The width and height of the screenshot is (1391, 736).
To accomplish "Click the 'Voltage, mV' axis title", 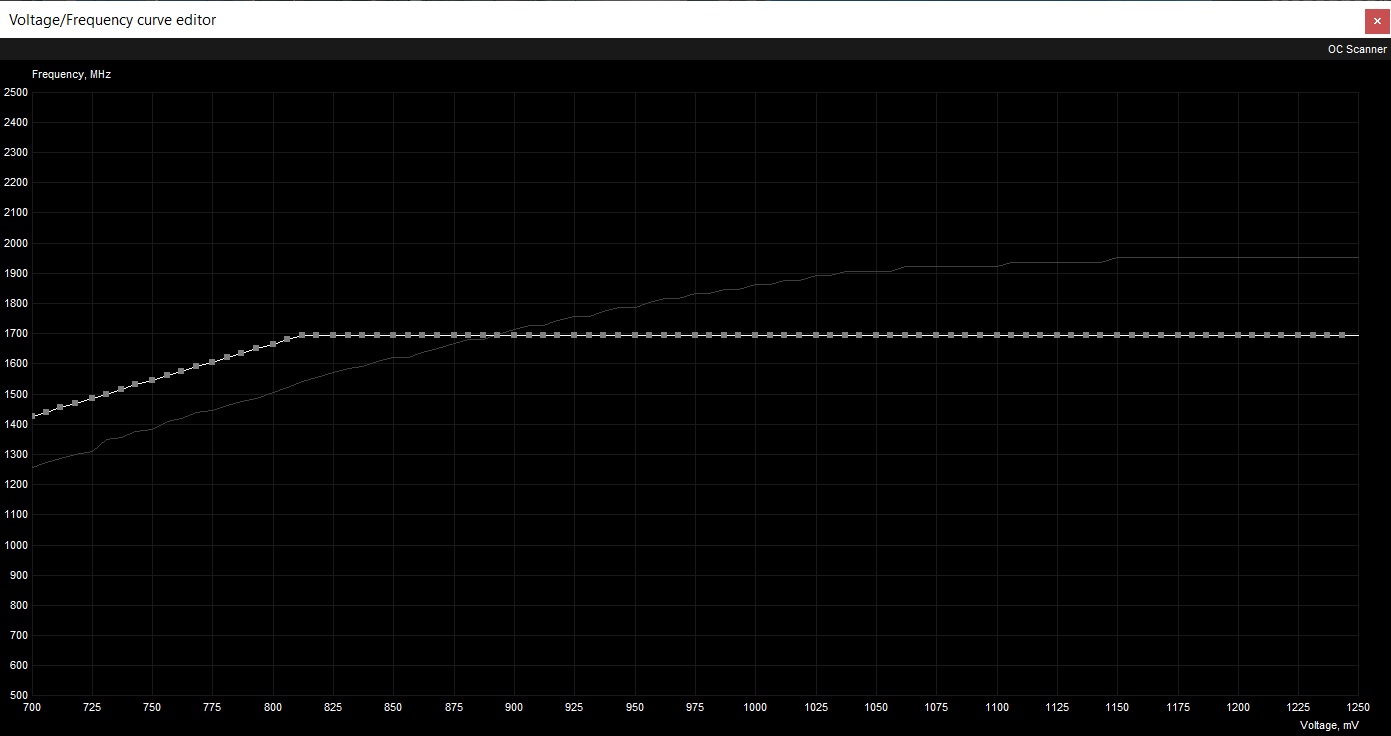I will click(x=1329, y=725).
